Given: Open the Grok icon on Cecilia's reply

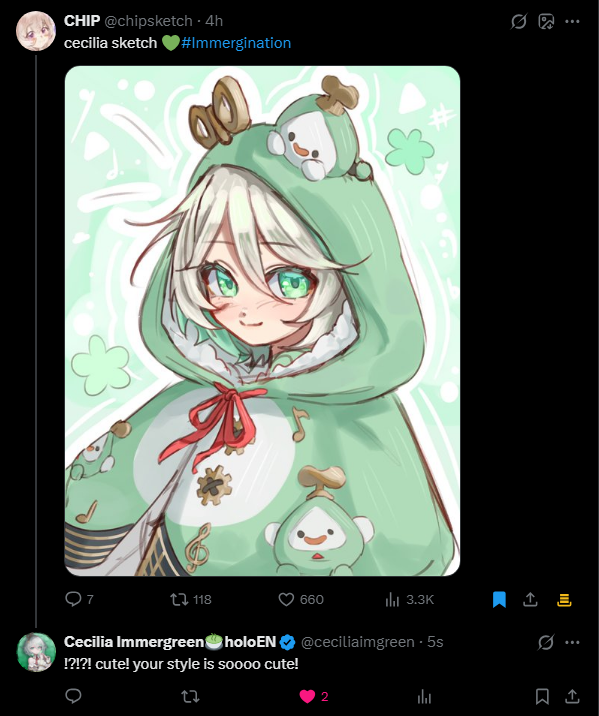Looking at the screenshot, I should tap(546, 642).
